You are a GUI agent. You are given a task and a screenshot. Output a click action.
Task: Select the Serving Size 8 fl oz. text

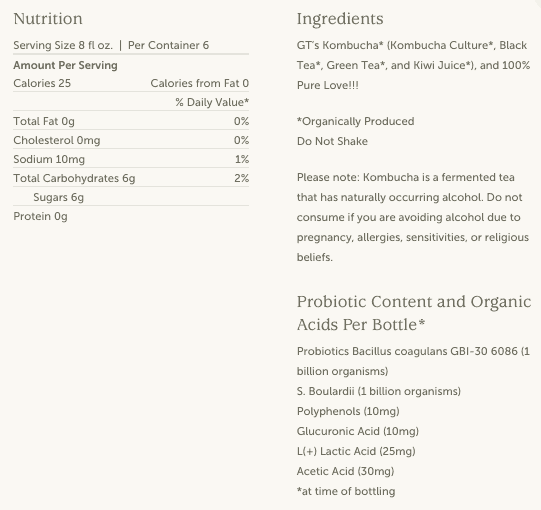coord(63,45)
